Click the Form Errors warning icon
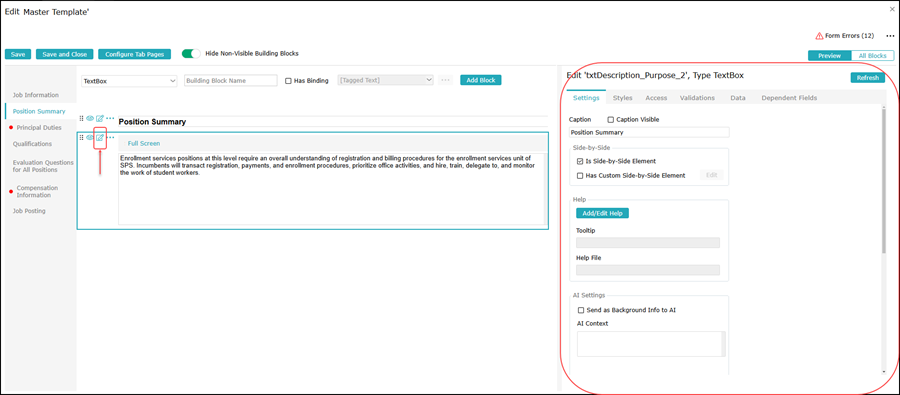 (x=820, y=36)
